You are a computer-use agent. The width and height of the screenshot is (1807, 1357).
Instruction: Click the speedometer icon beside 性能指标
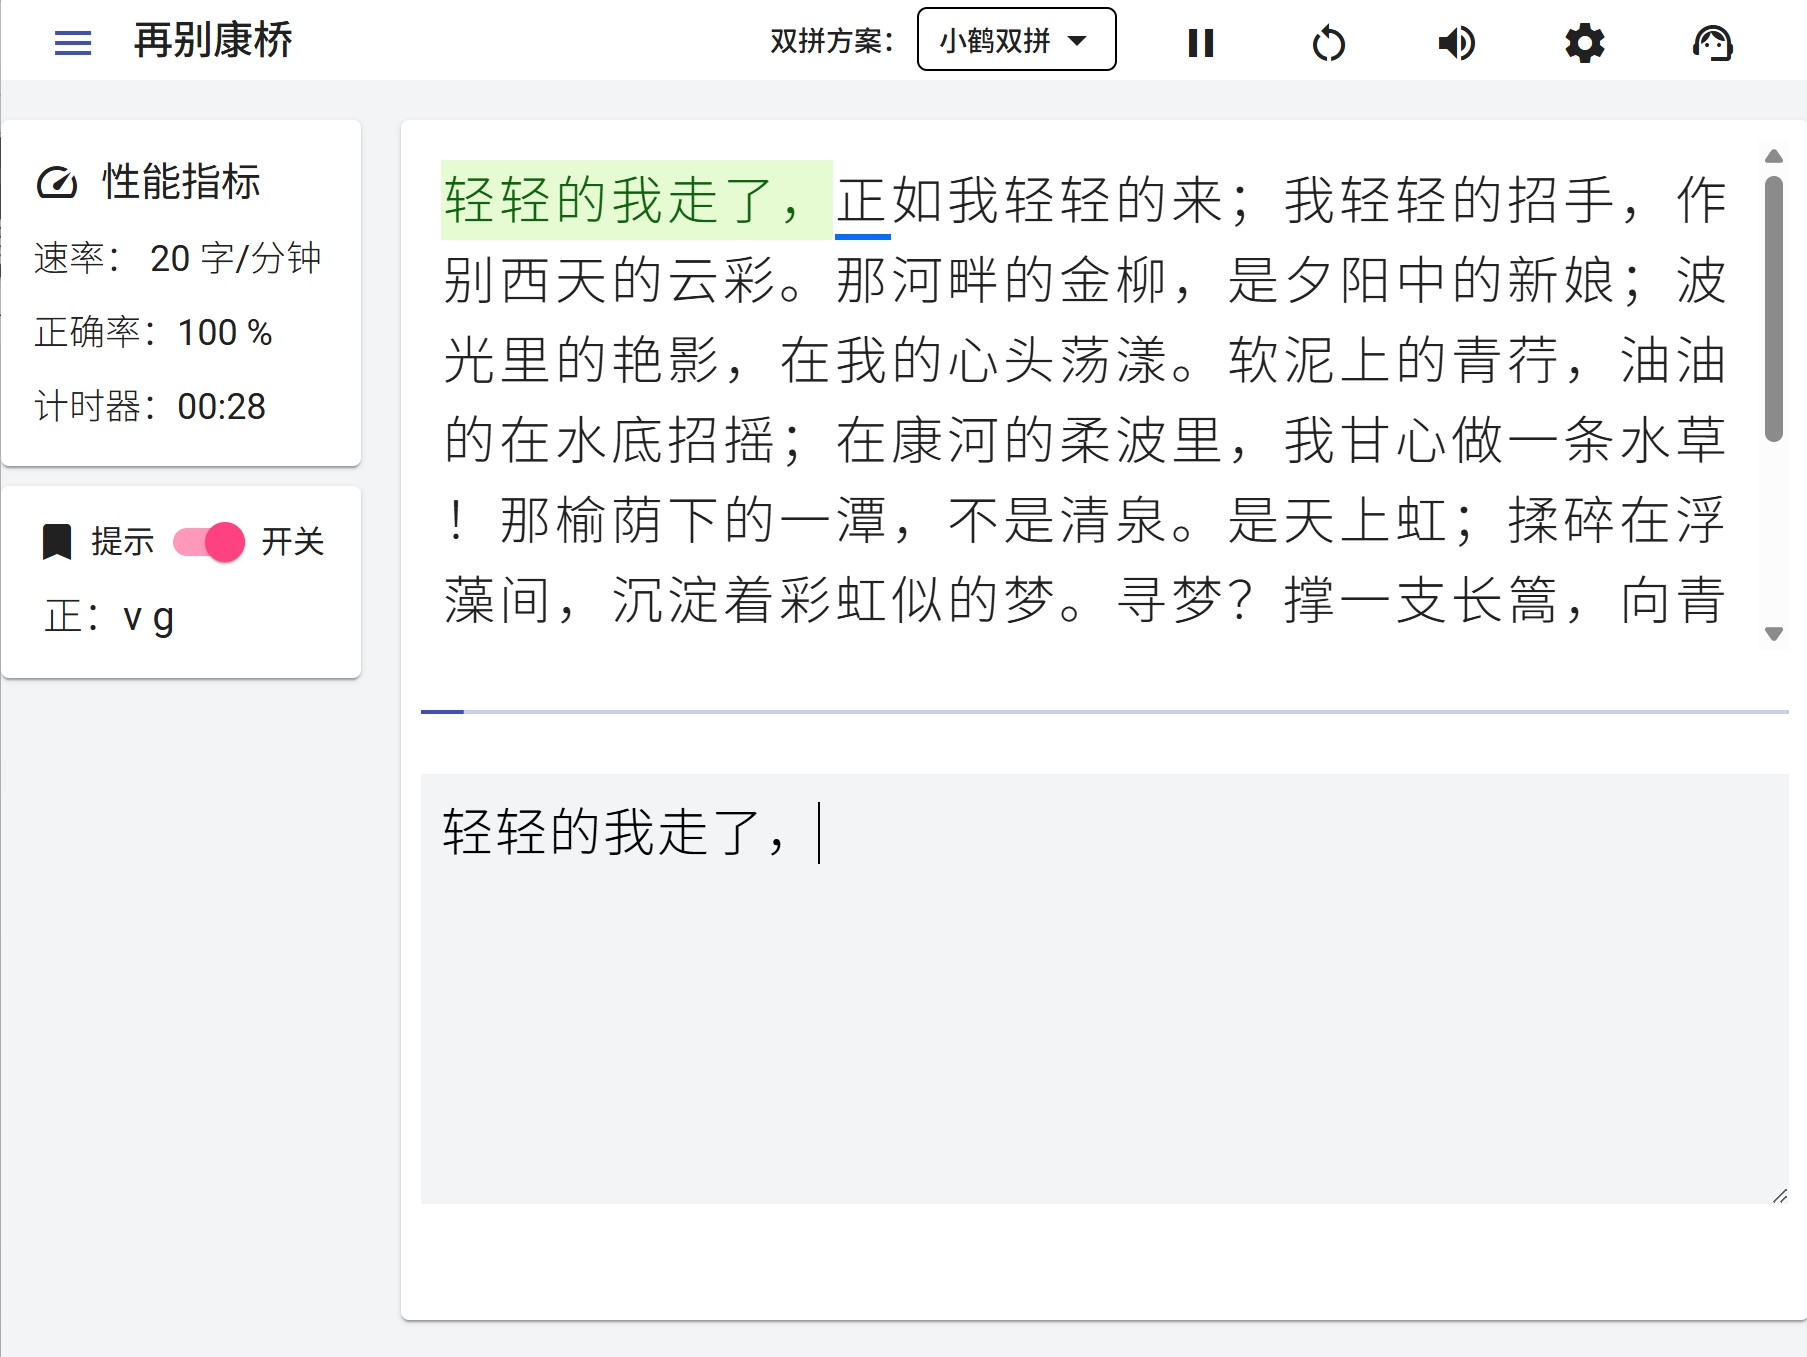click(57, 183)
